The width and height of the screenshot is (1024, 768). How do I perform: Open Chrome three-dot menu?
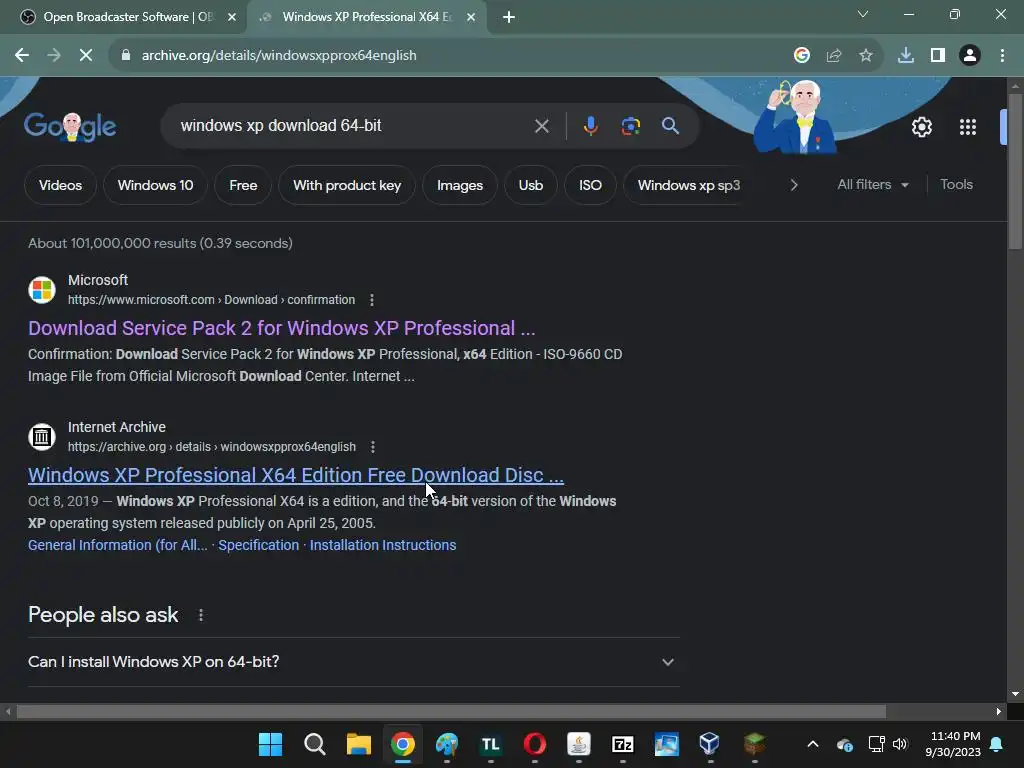point(1002,56)
